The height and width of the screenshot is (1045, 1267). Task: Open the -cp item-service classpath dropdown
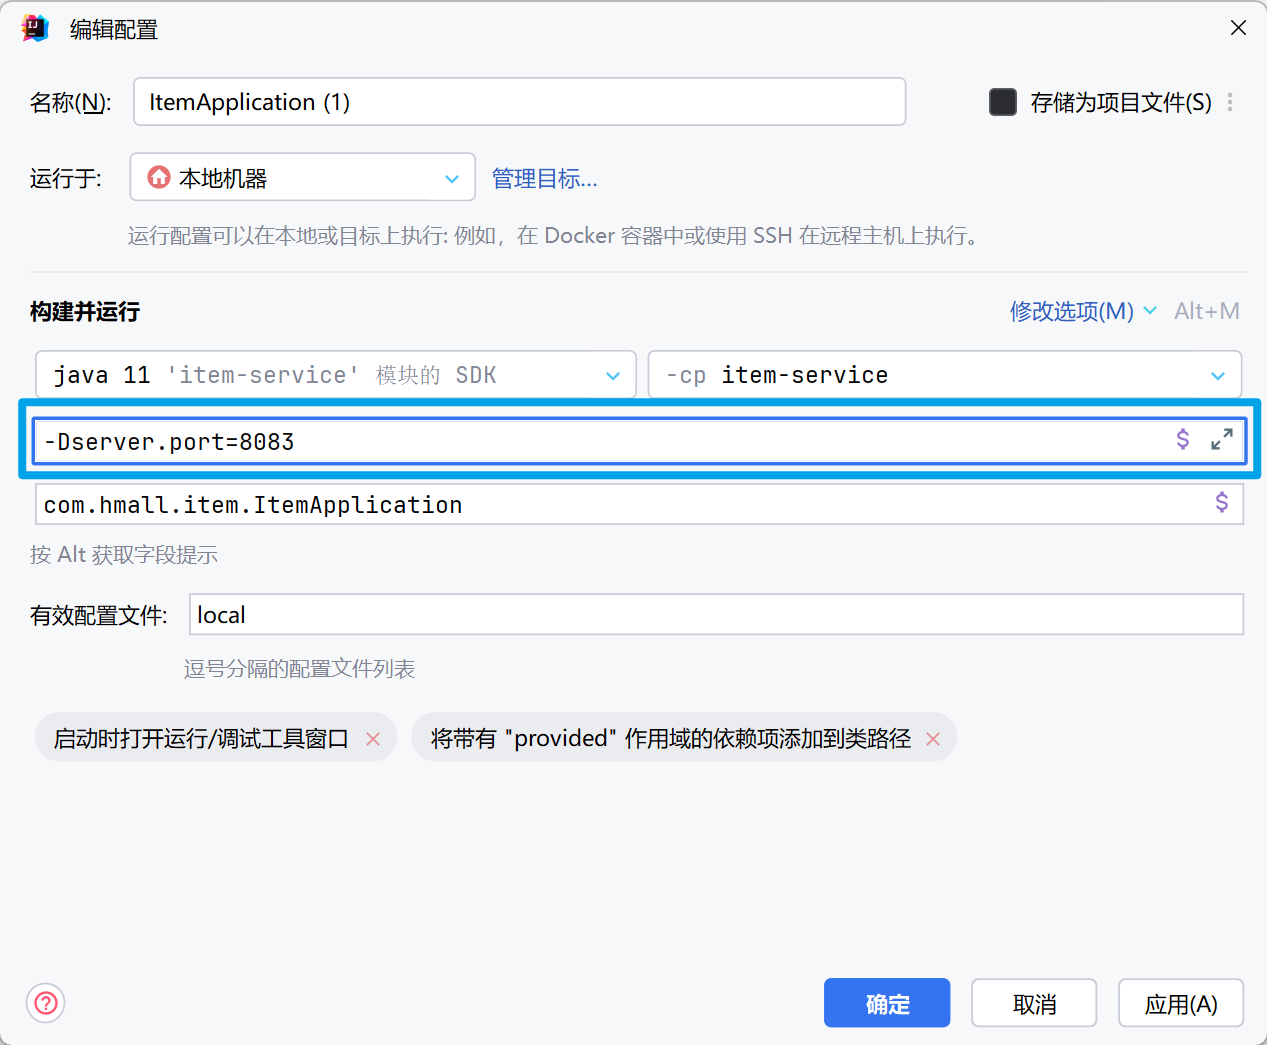[944, 375]
